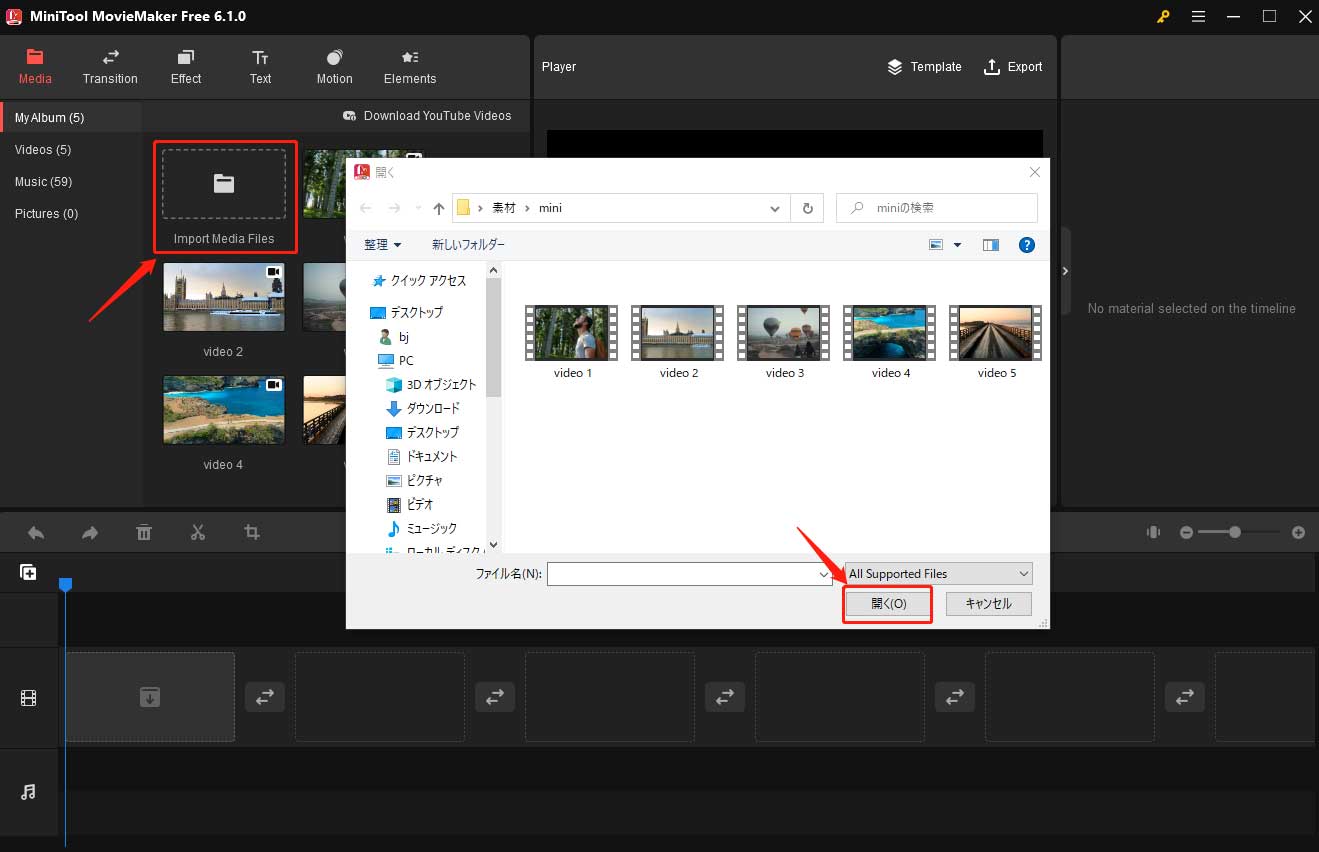Select ミュージック folder in navigation tree

point(422,528)
